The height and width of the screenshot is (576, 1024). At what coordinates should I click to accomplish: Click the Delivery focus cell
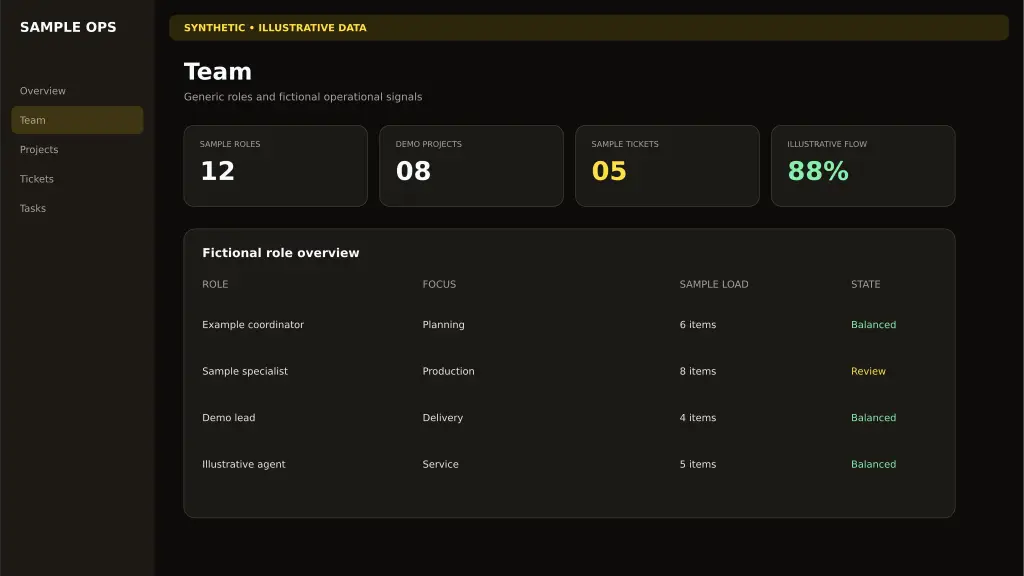[442, 417]
